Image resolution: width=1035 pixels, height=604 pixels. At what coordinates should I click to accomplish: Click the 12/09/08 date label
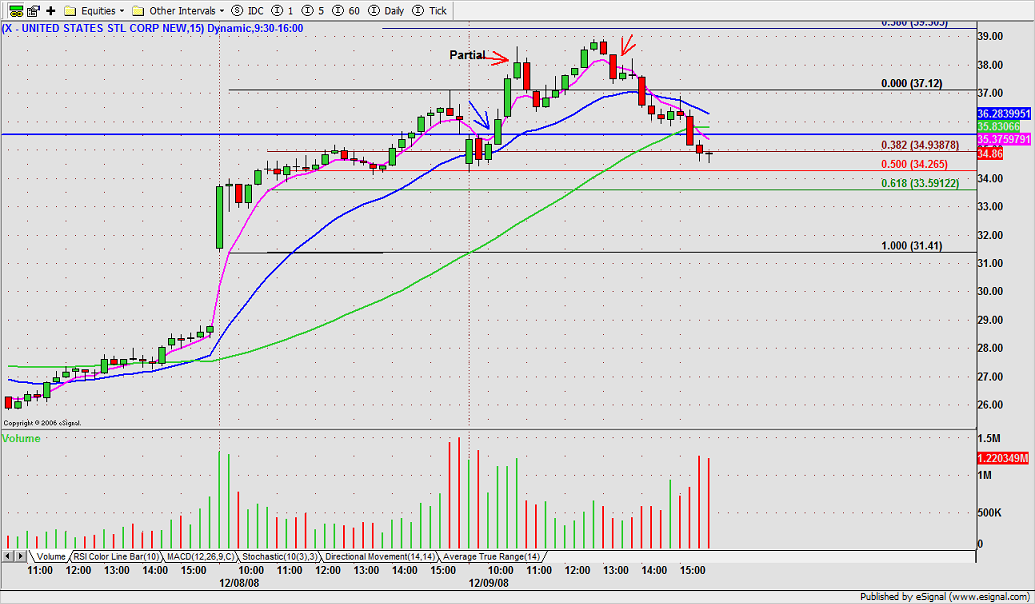488,583
